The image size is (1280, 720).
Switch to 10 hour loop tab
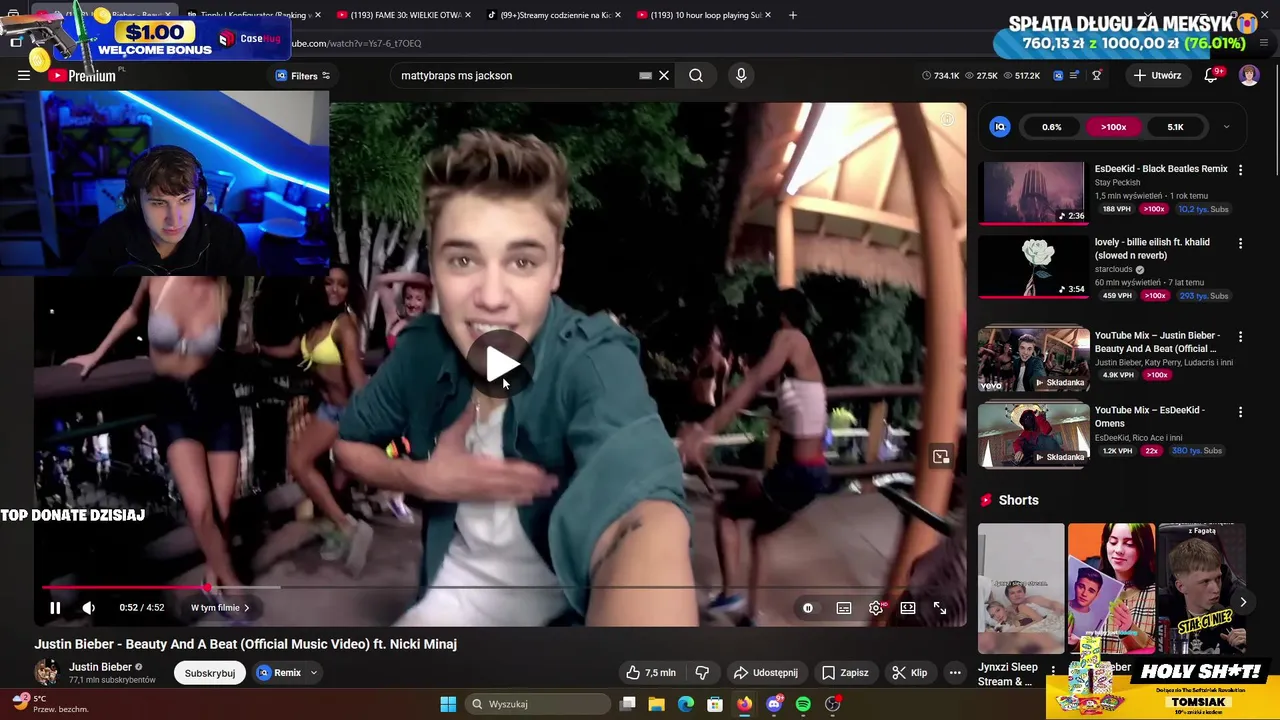705,15
